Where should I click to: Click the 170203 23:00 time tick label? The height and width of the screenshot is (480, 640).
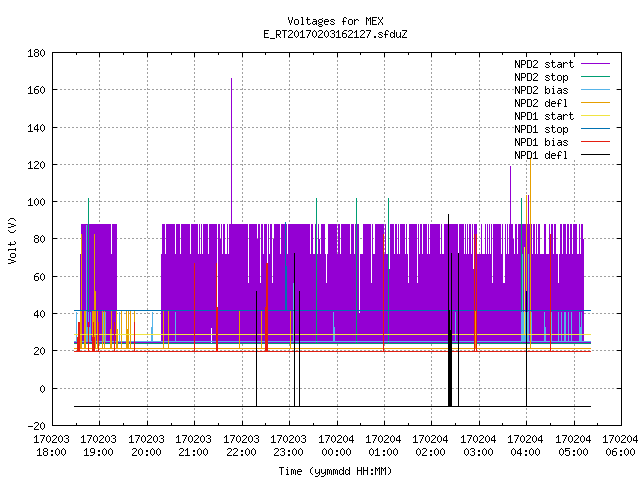[x=289, y=446]
